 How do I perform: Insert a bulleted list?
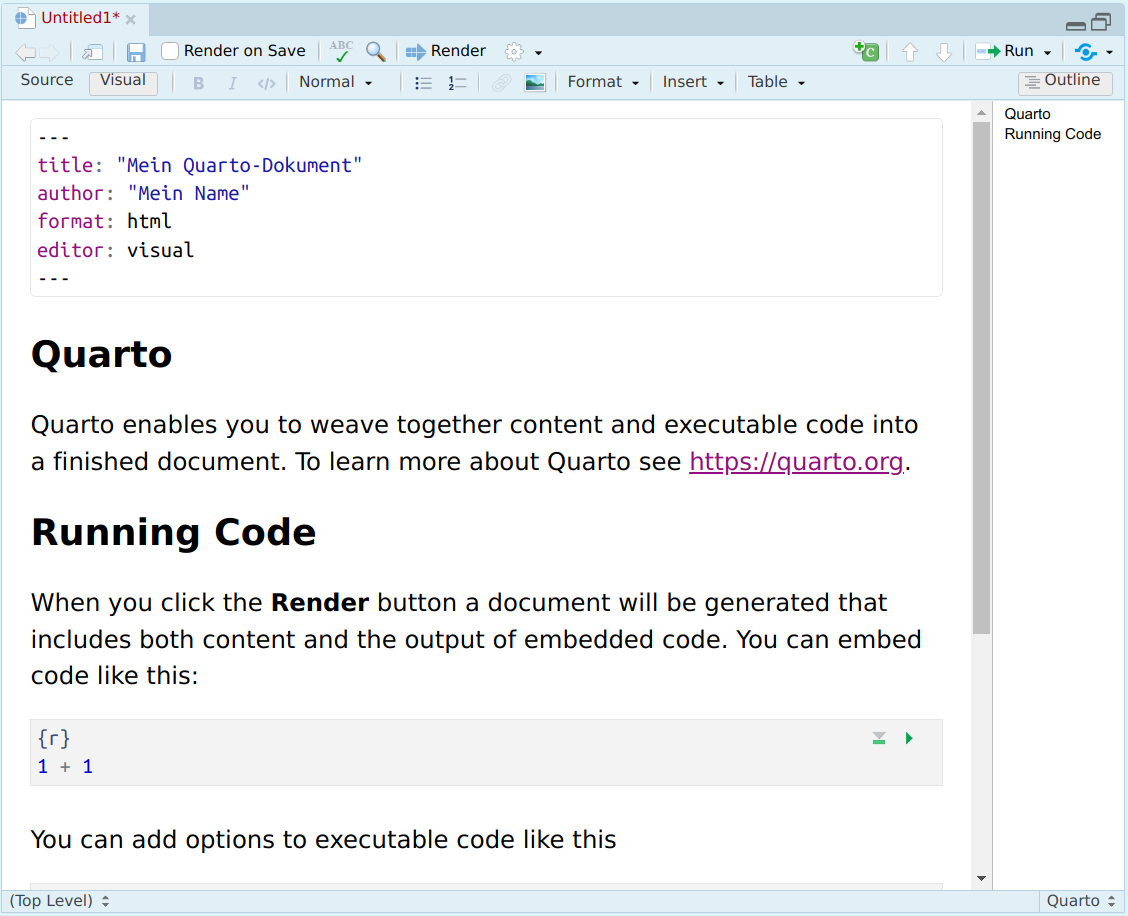(424, 83)
